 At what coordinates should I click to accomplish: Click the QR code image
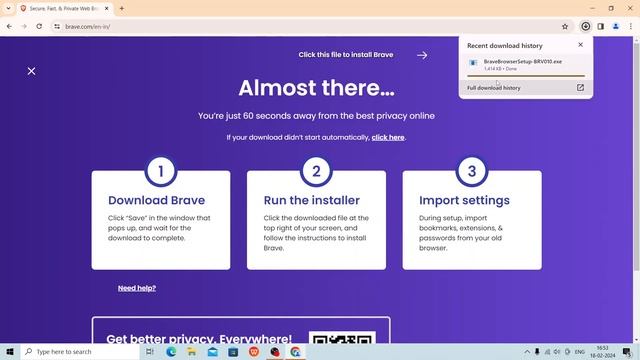coord(342,338)
